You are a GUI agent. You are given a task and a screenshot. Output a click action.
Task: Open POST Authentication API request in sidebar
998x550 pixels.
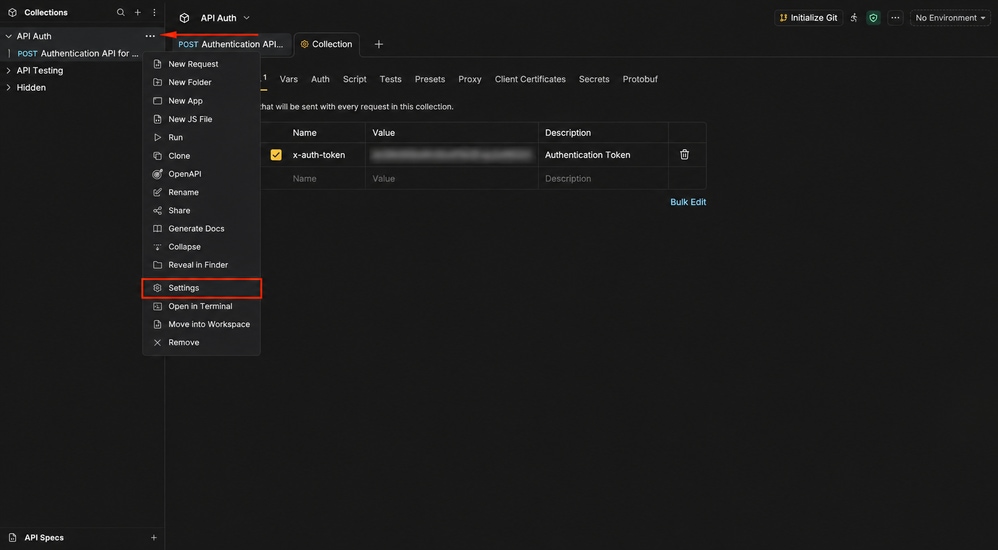[78, 53]
